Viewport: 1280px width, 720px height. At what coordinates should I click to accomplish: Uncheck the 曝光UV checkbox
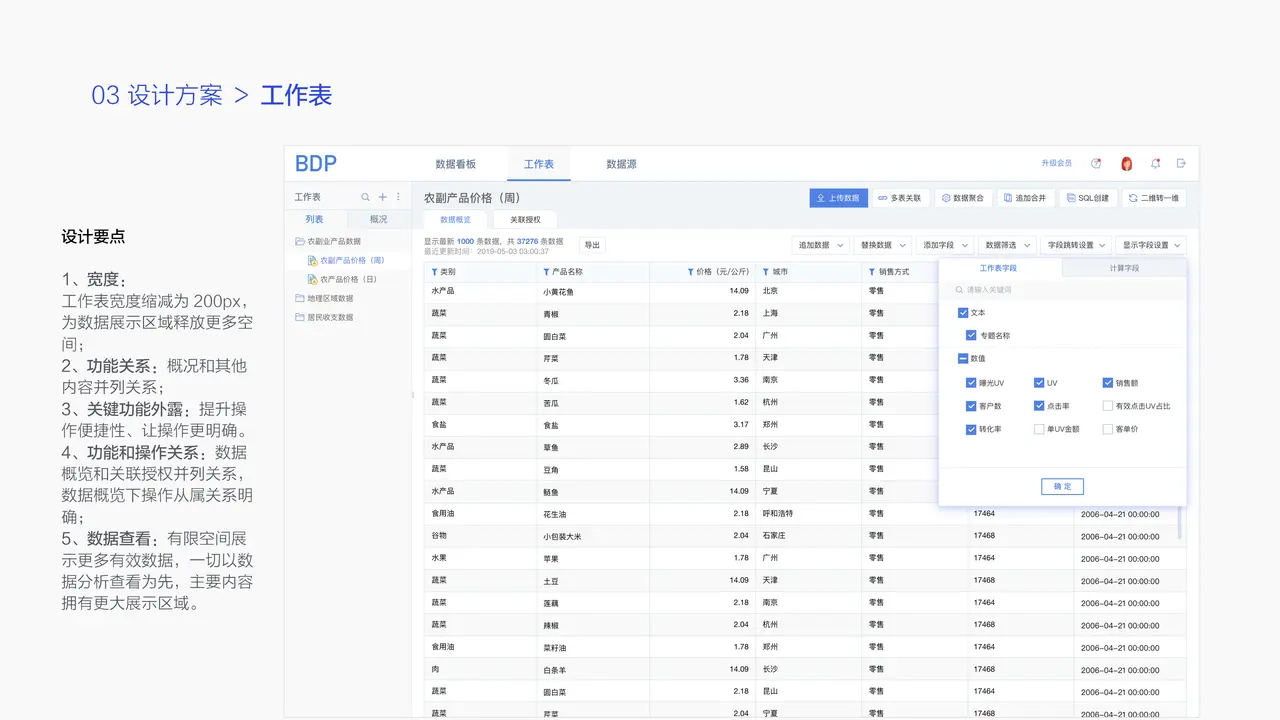(971, 383)
